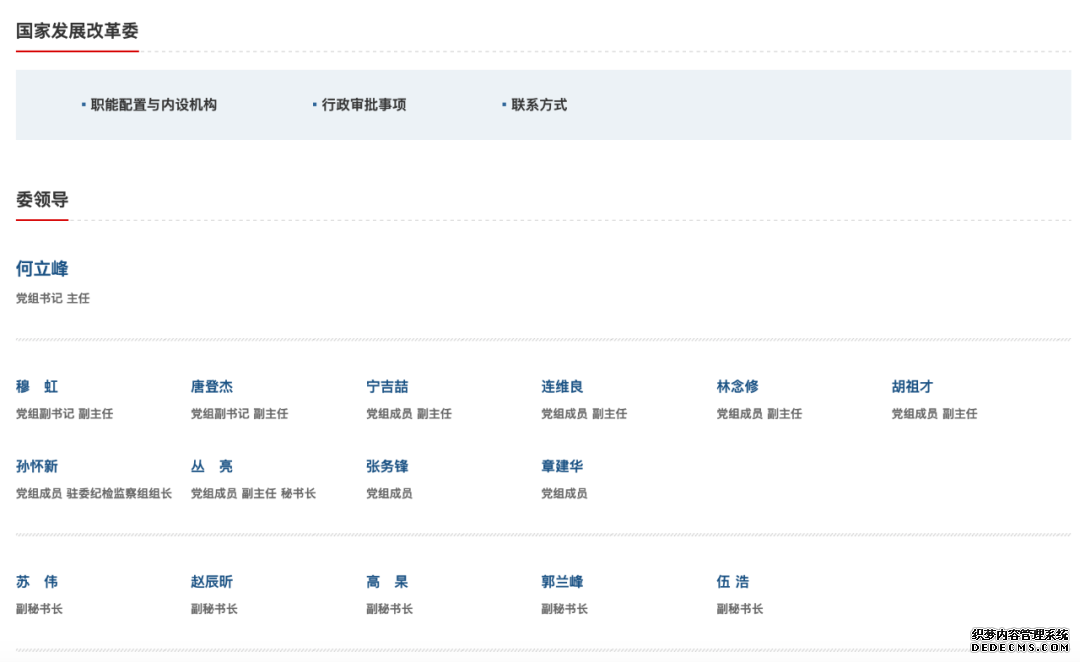Click 副秘书长 under 郭兰峰
The image size is (1080, 662).
tap(564, 610)
